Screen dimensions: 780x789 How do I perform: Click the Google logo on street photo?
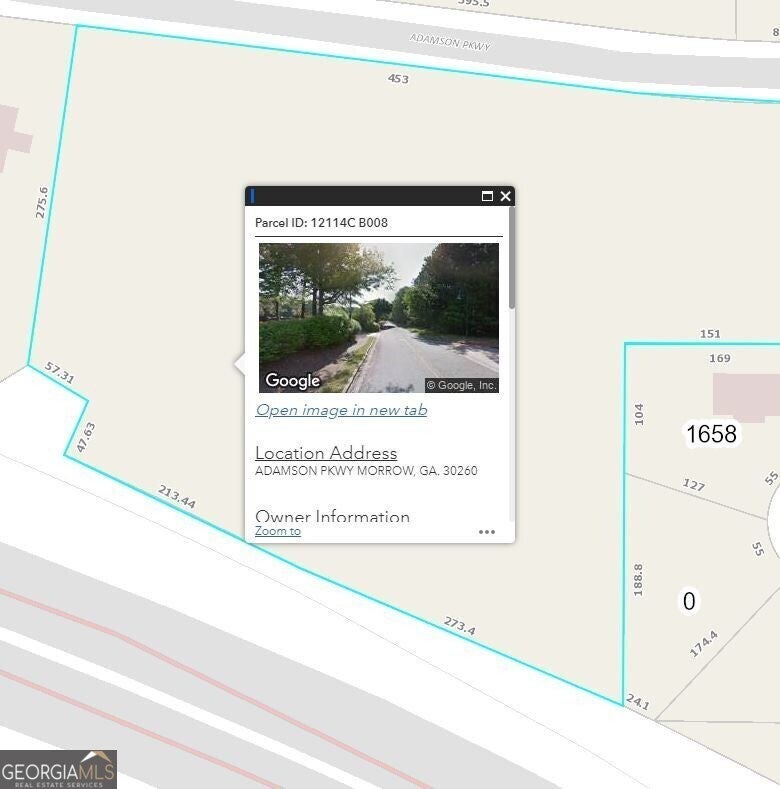[292, 381]
